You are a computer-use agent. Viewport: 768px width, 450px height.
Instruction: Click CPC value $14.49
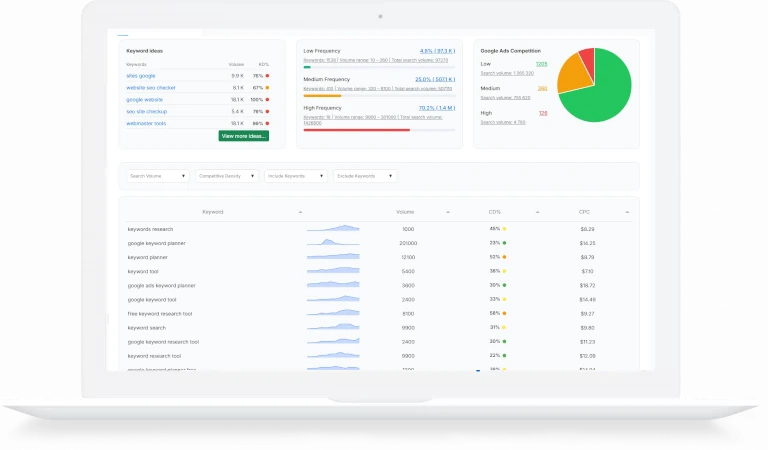point(587,300)
